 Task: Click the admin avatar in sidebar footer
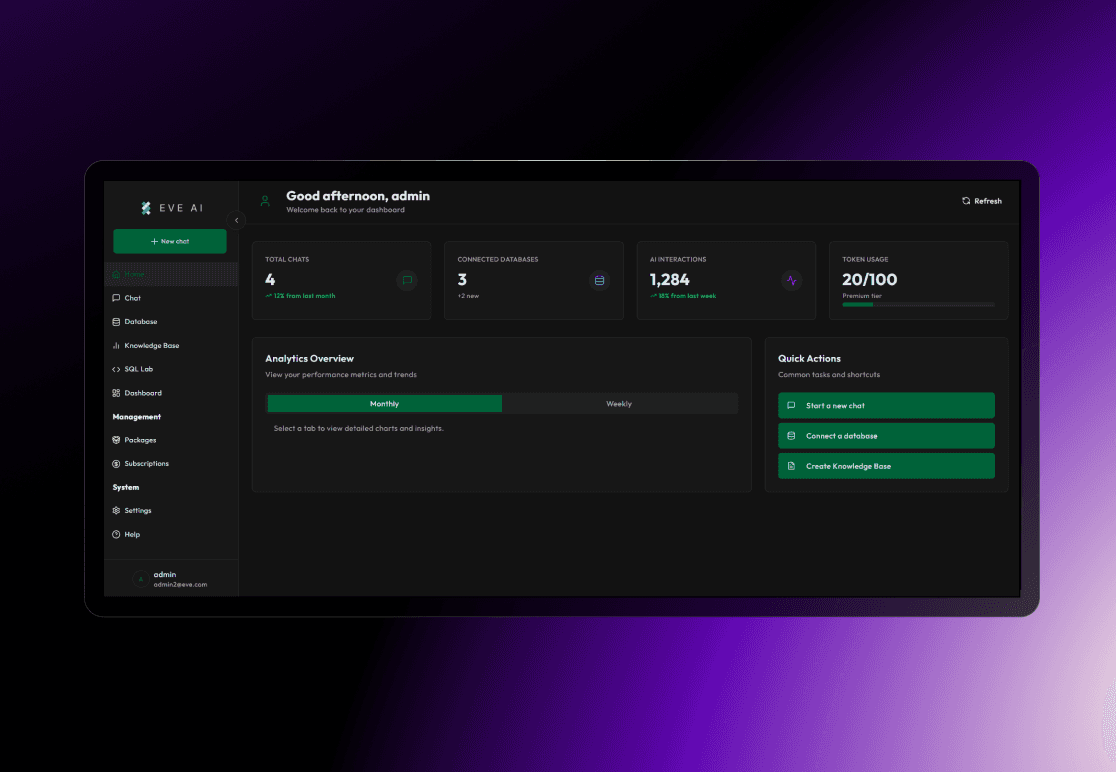click(141, 579)
